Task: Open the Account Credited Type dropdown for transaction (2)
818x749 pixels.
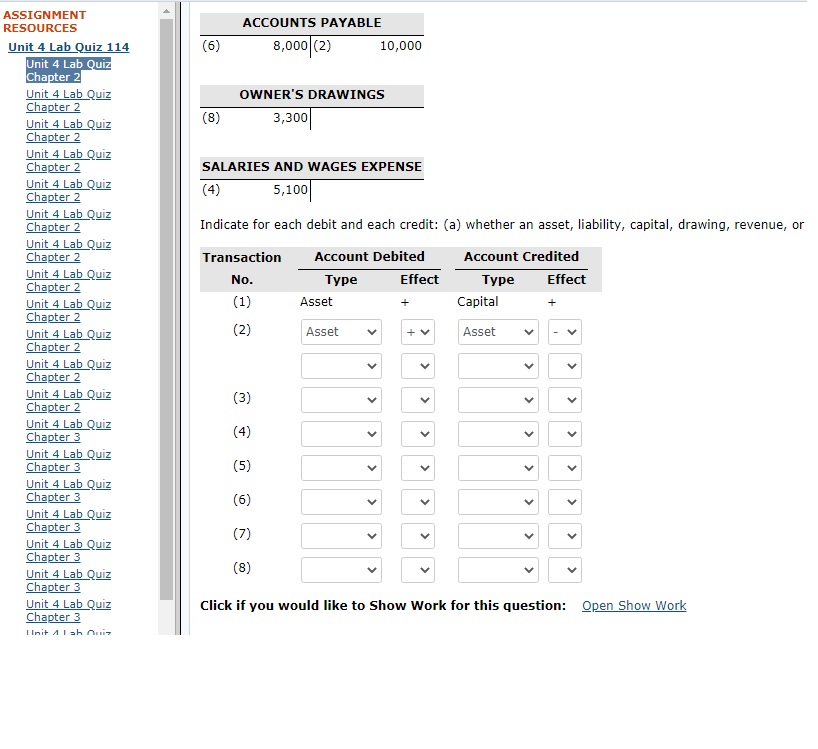Action: 497,331
